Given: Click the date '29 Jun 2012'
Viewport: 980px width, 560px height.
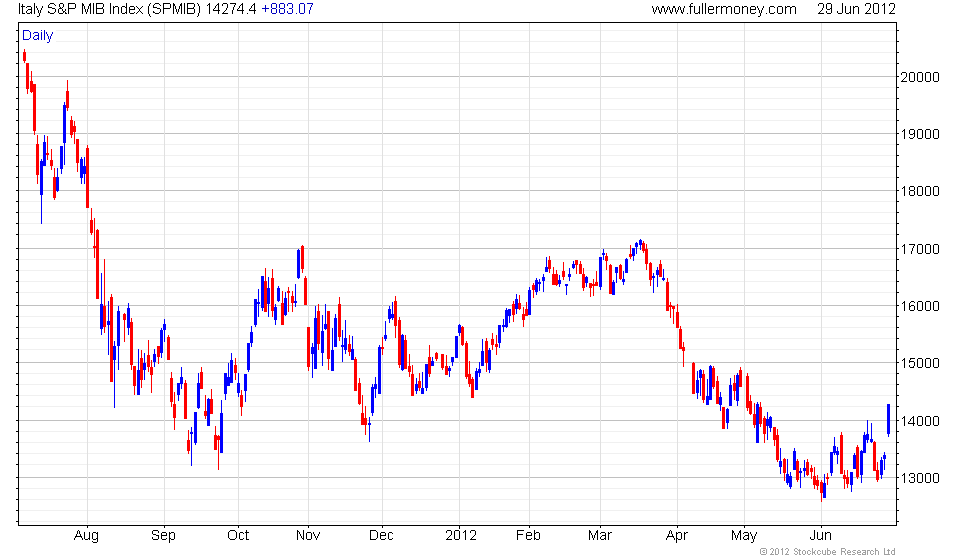Looking at the screenshot, I should (856, 9).
